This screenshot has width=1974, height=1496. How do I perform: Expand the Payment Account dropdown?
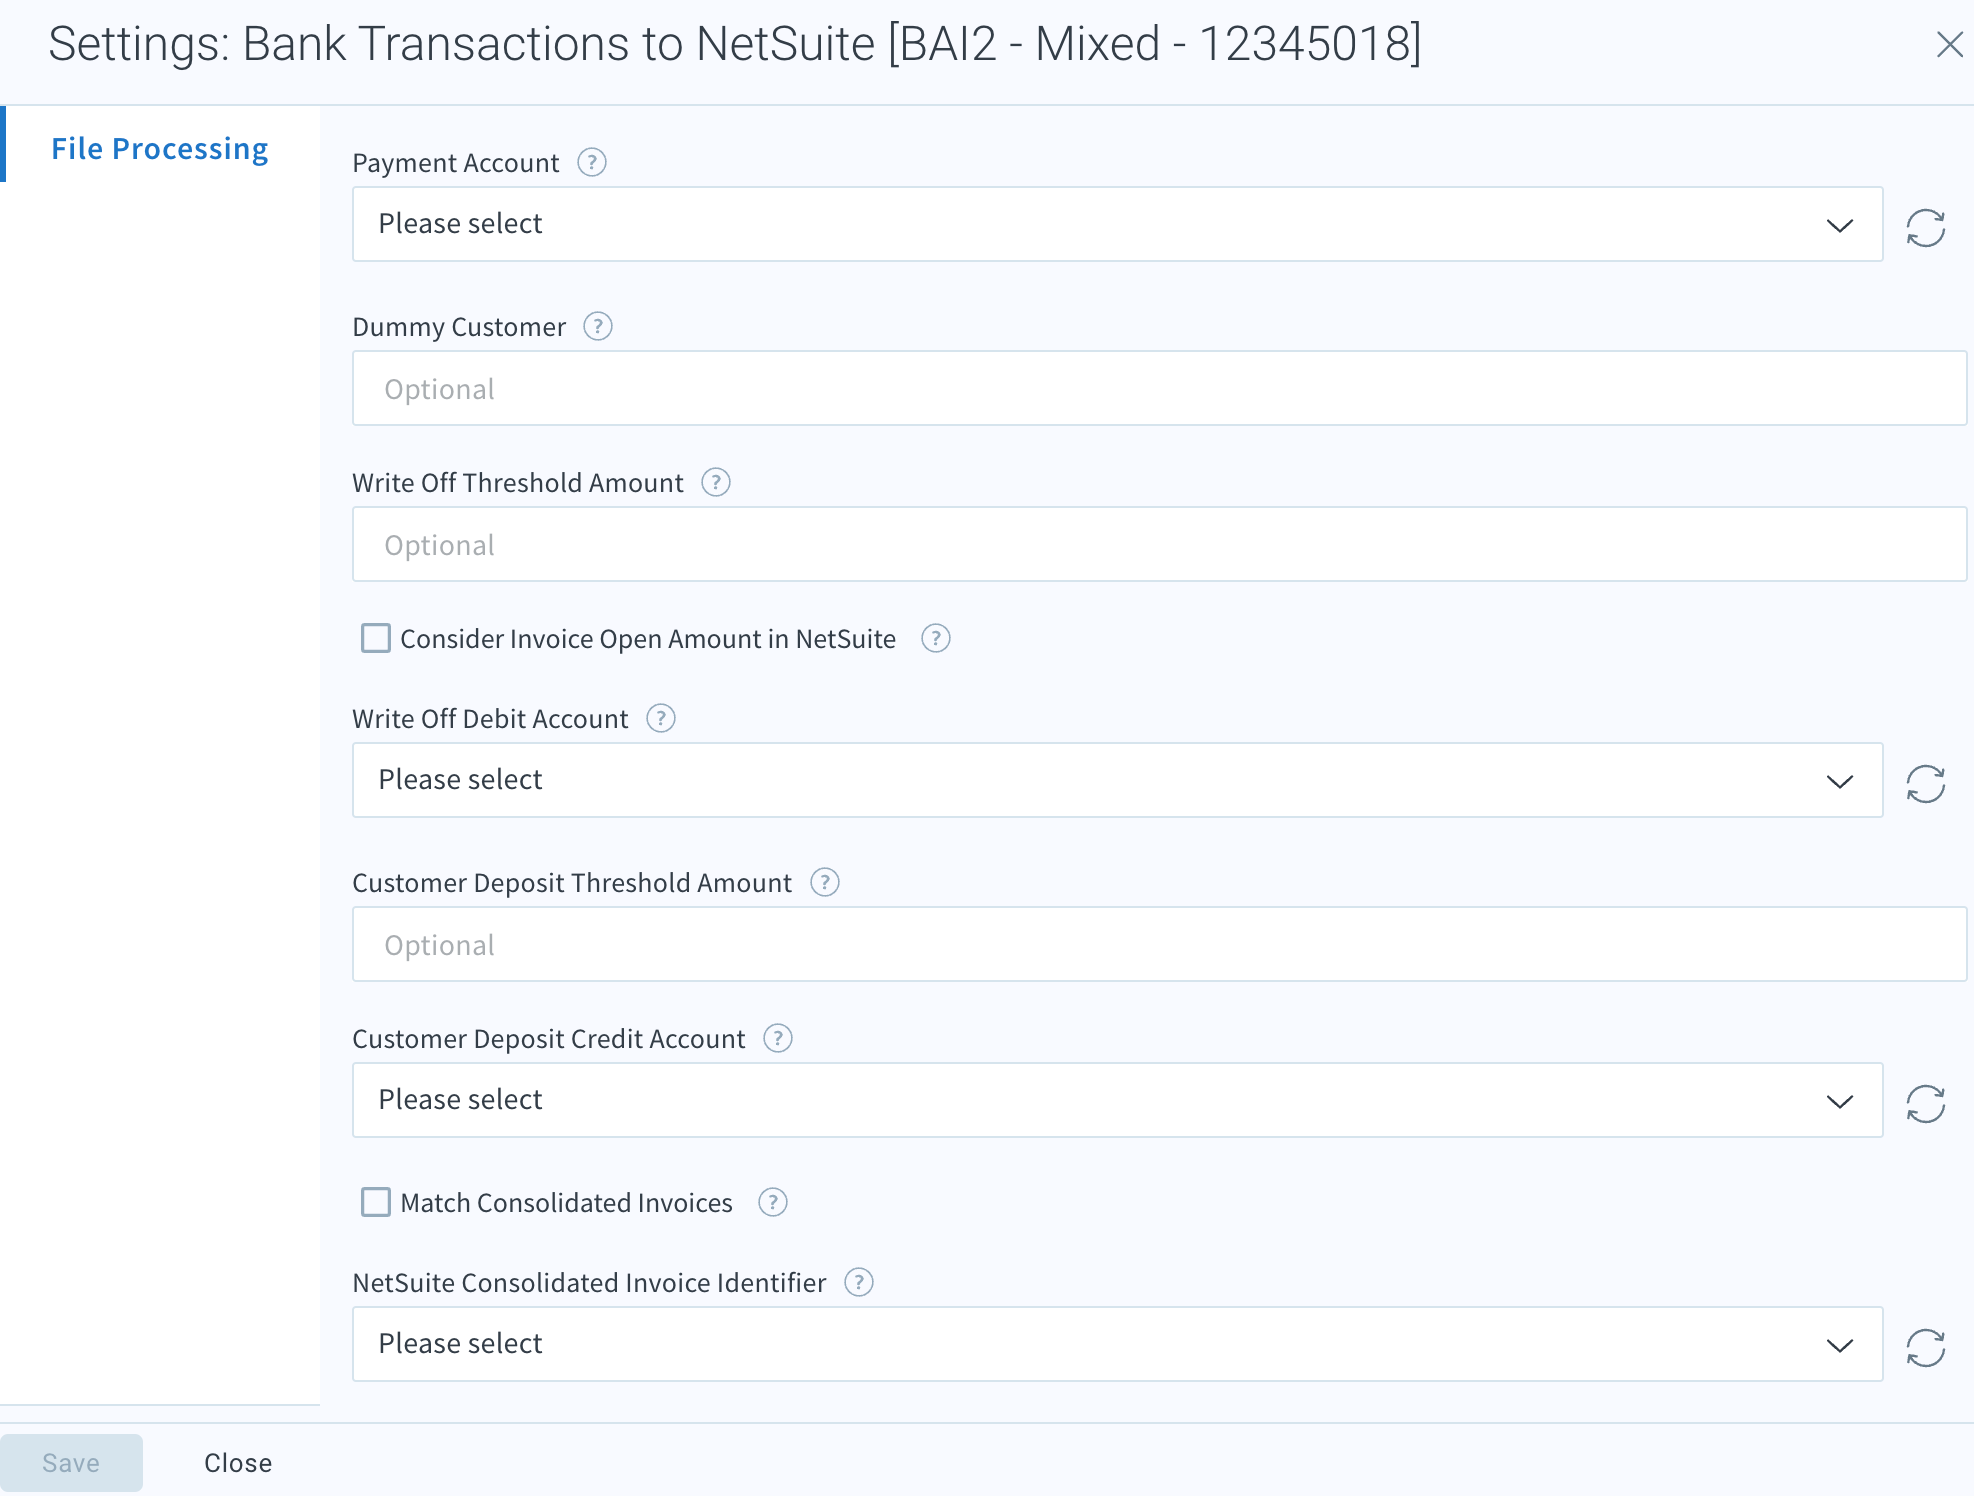point(1117,224)
